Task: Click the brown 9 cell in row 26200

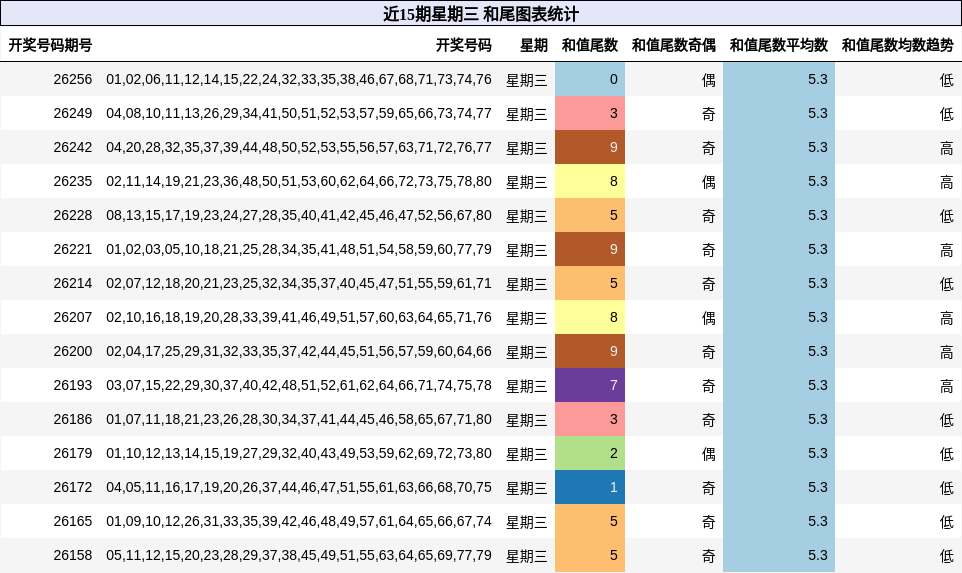Action: (x=590, y=352)
